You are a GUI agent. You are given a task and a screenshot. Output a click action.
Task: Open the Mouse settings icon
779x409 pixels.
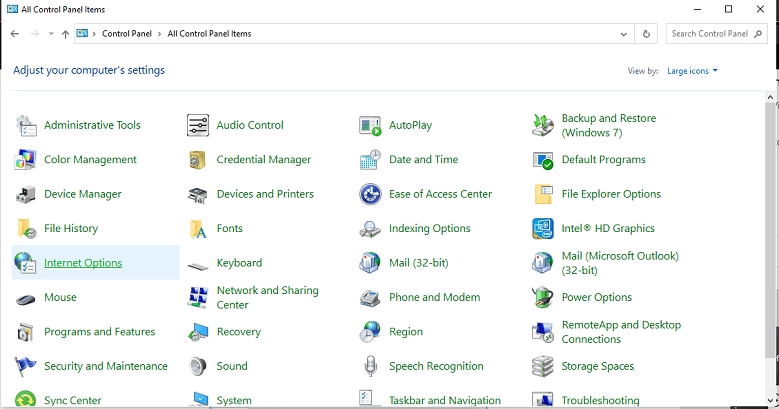(26, 299)
